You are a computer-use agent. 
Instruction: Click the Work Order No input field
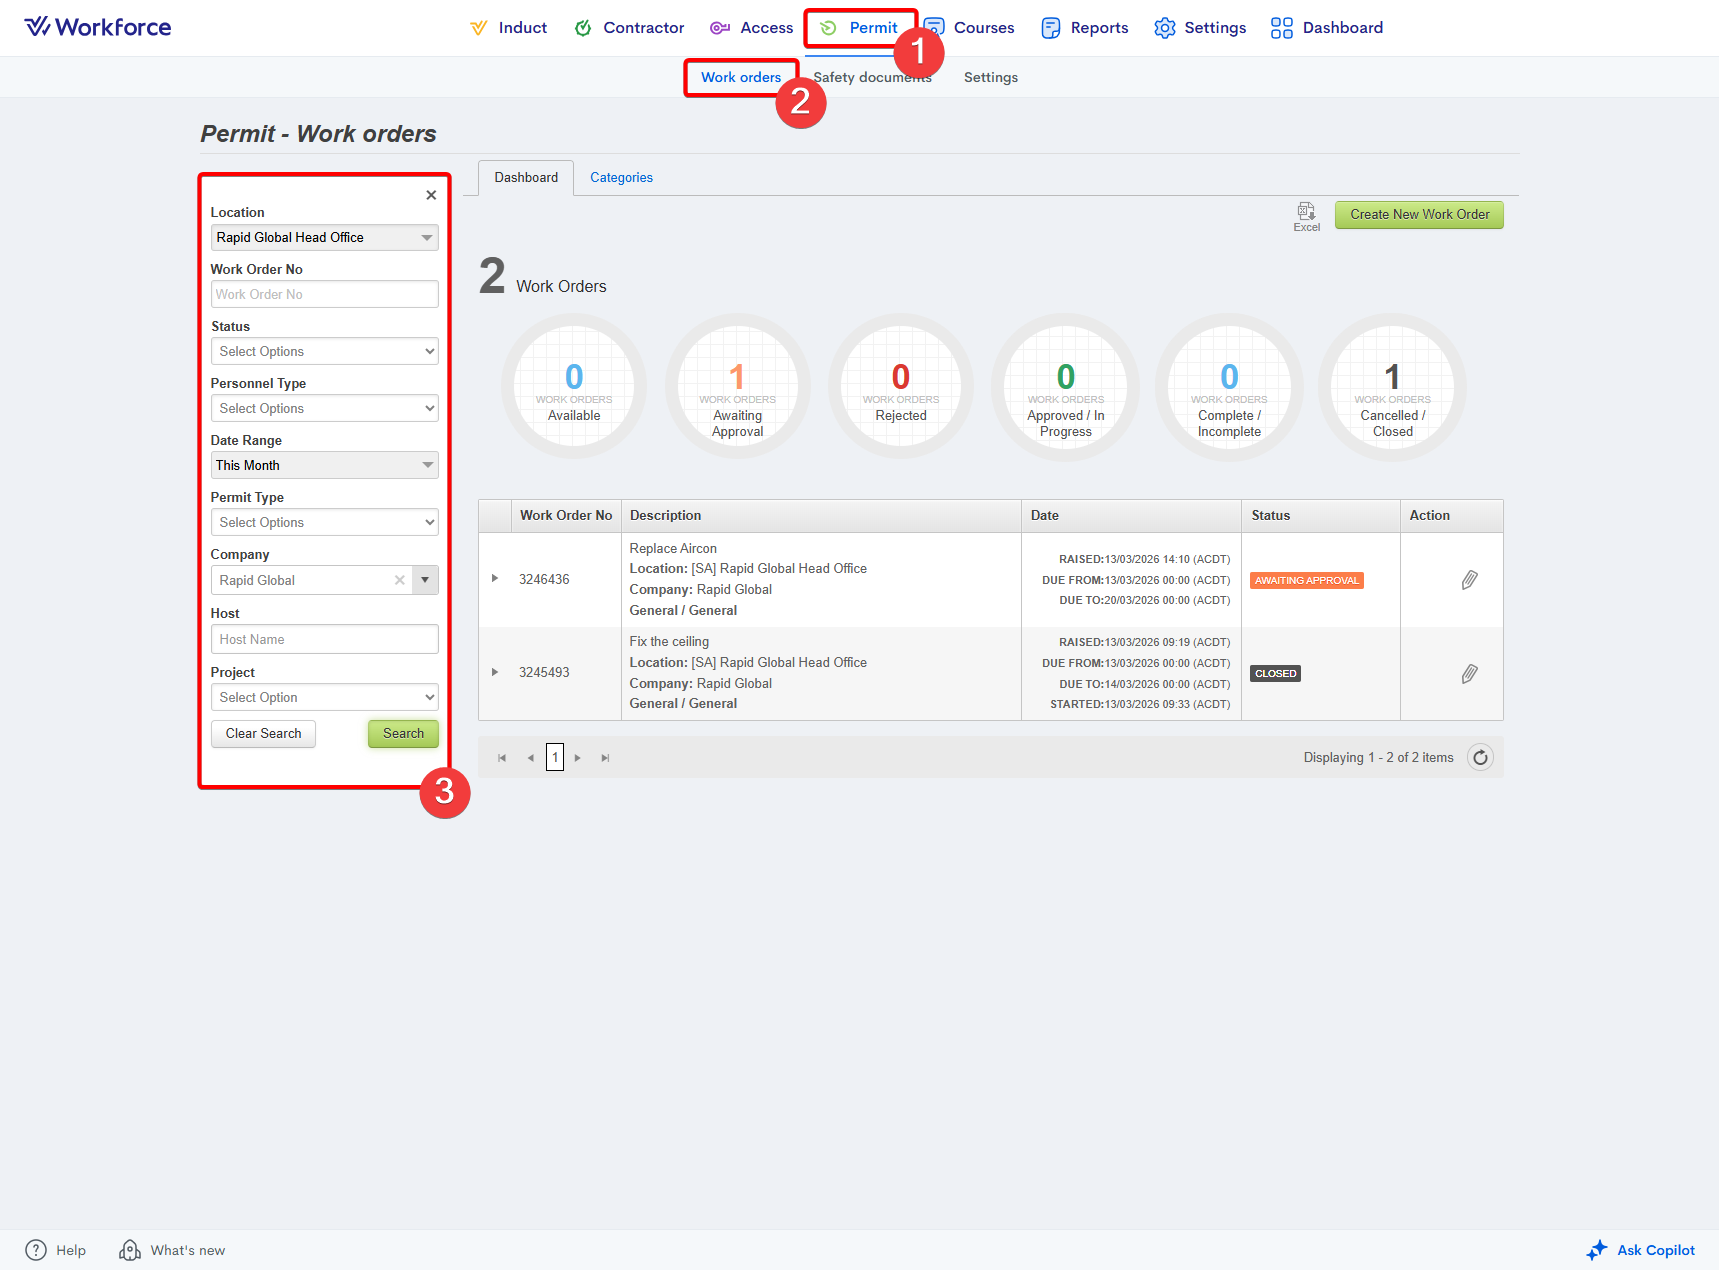point(324,295)
